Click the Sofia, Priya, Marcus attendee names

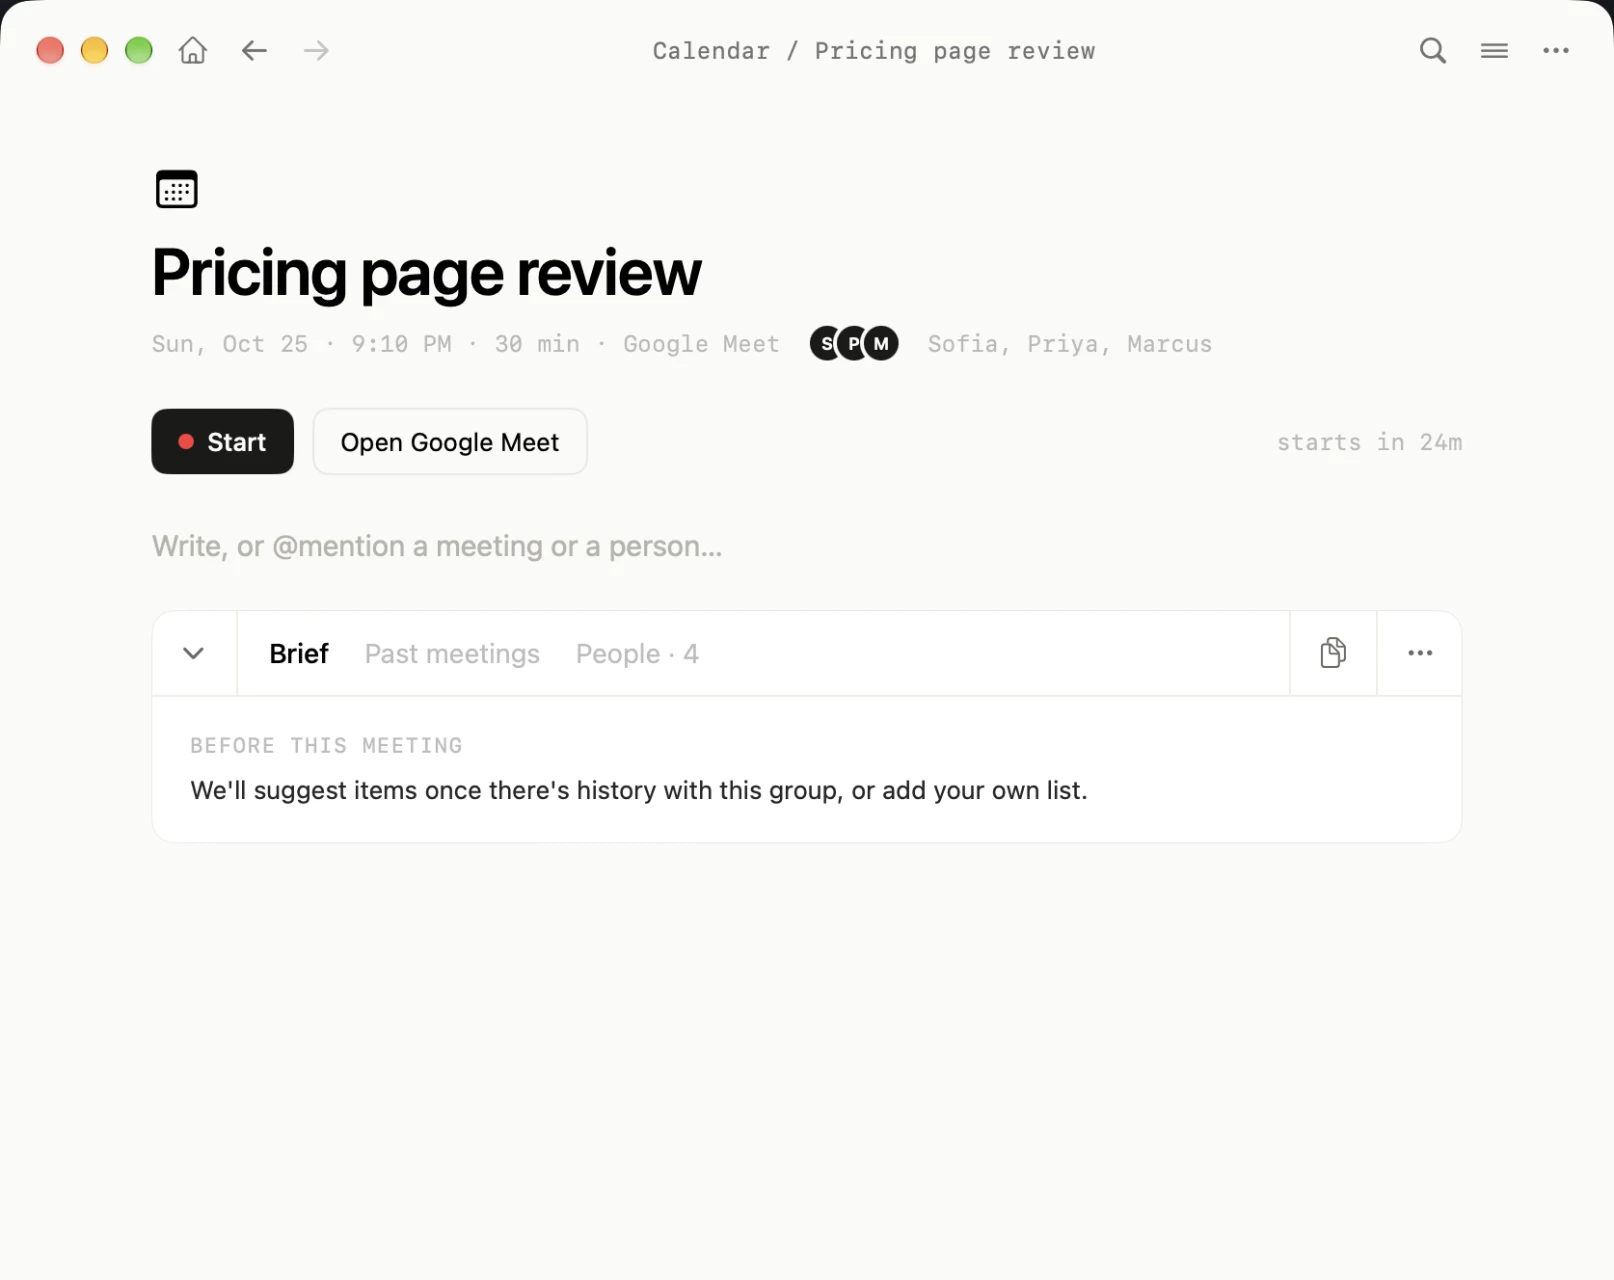point(1069,344)
